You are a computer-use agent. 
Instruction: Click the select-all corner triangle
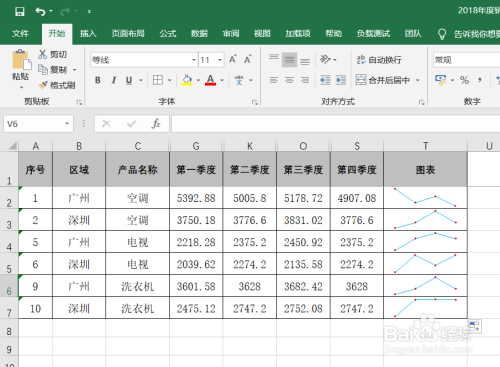[x=13, y=146]
